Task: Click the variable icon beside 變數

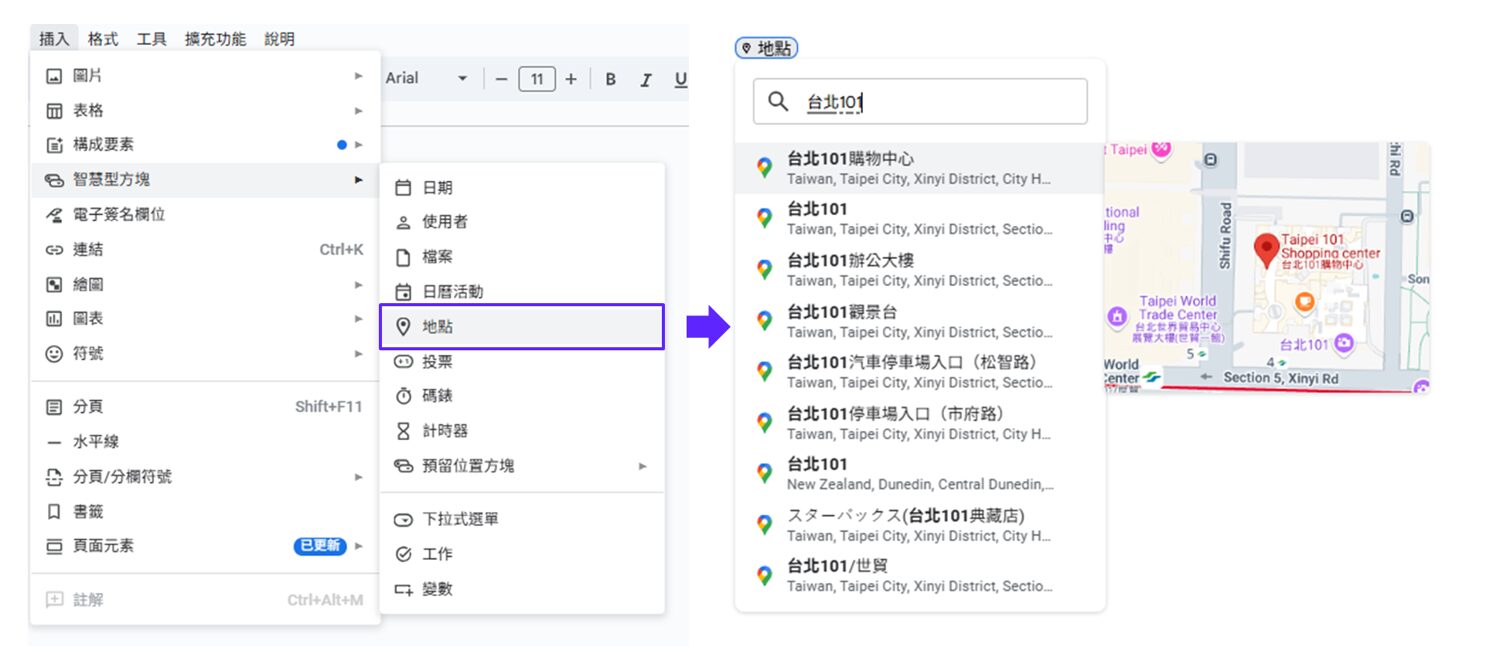Action: pos(404,590)
